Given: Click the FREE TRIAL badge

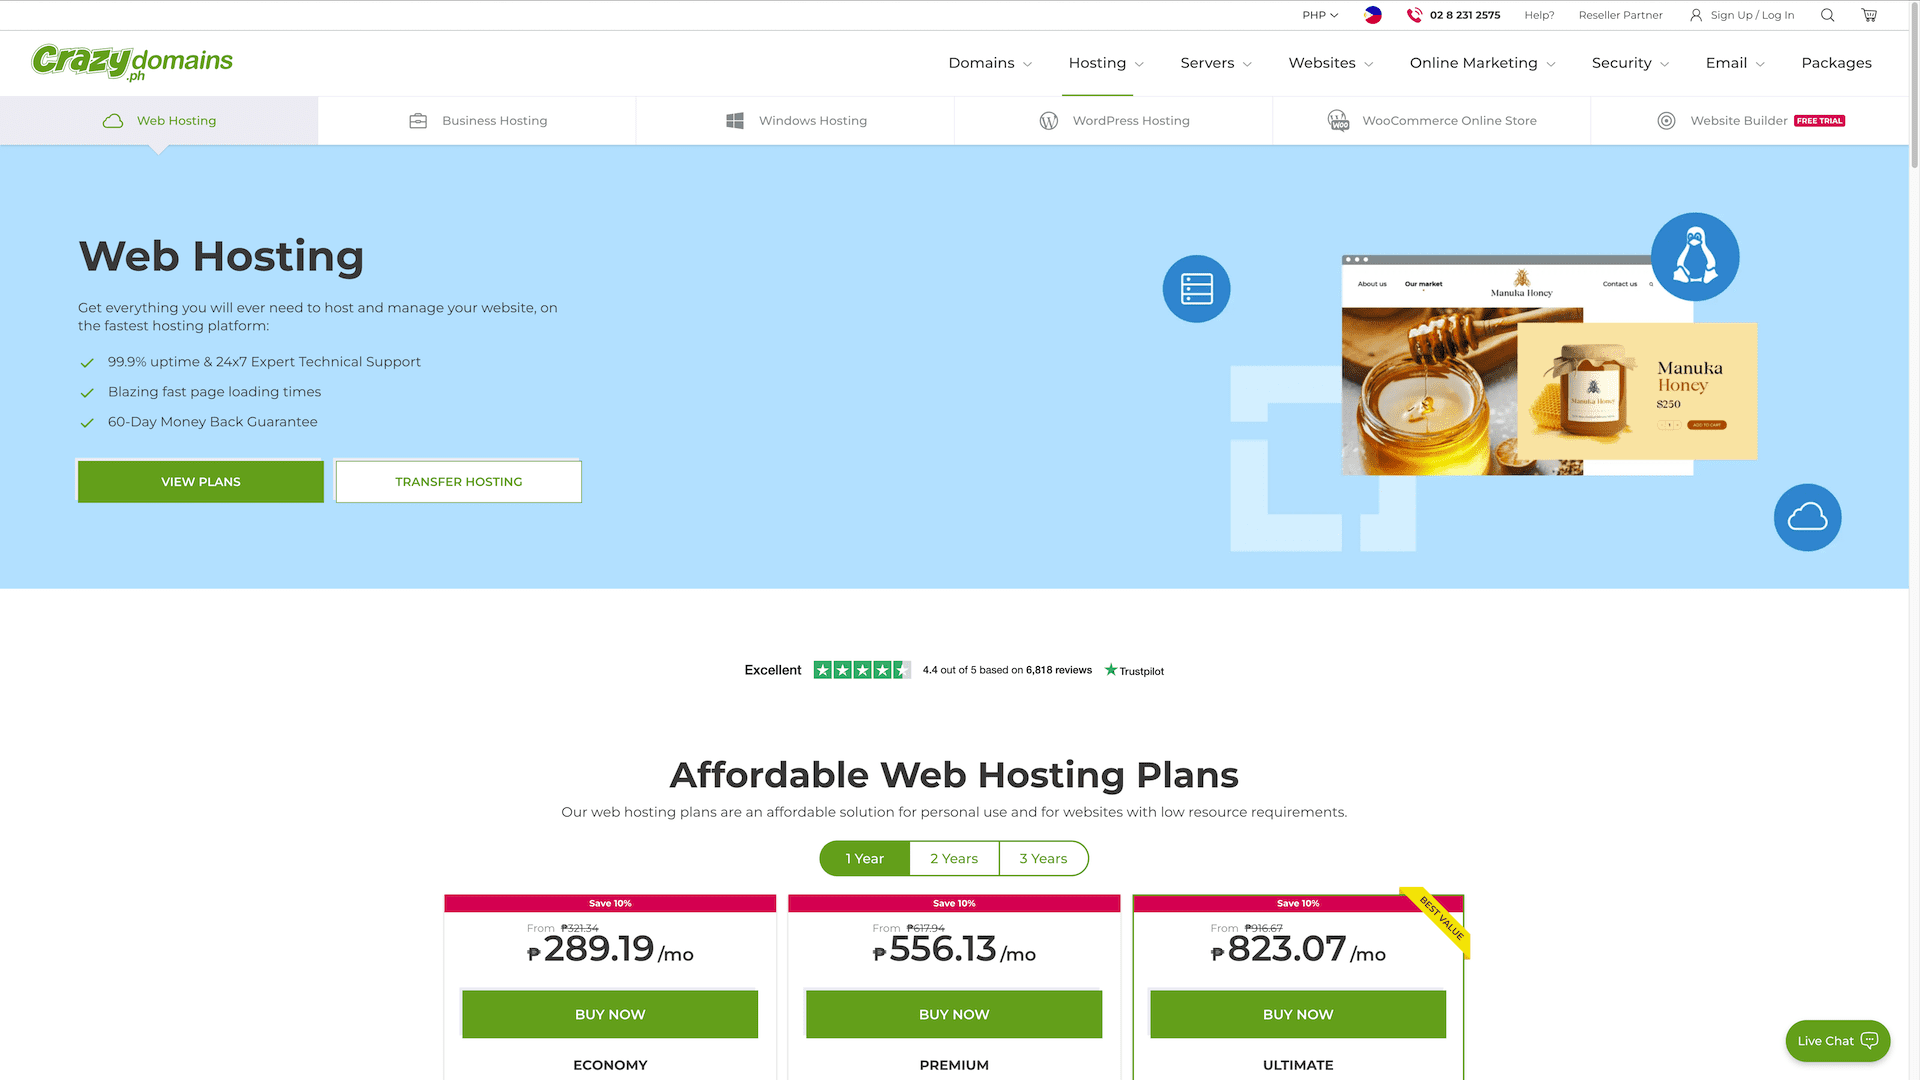Looking at the screenshot, I should coord(1820,121).
